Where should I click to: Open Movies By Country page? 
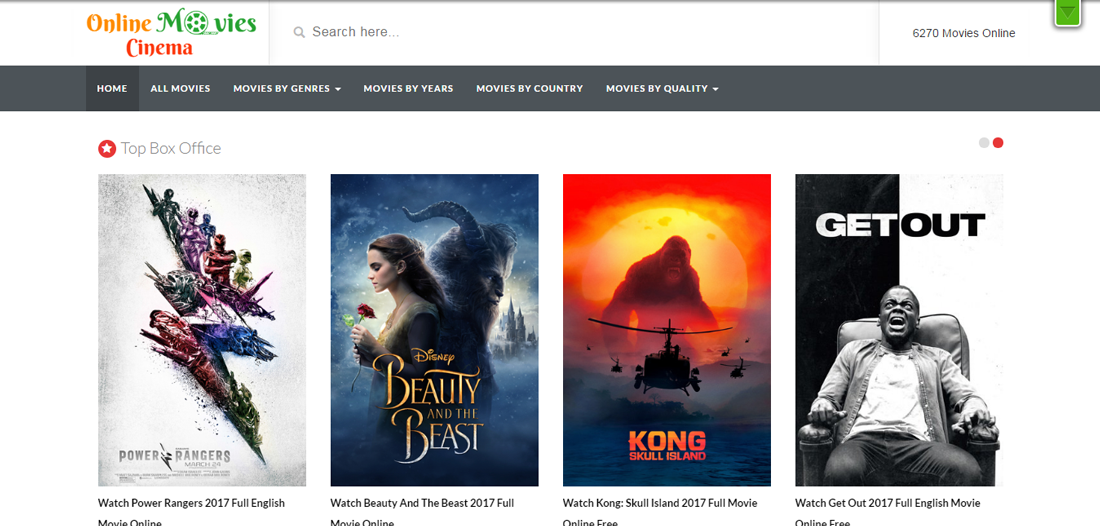[530, 88]
